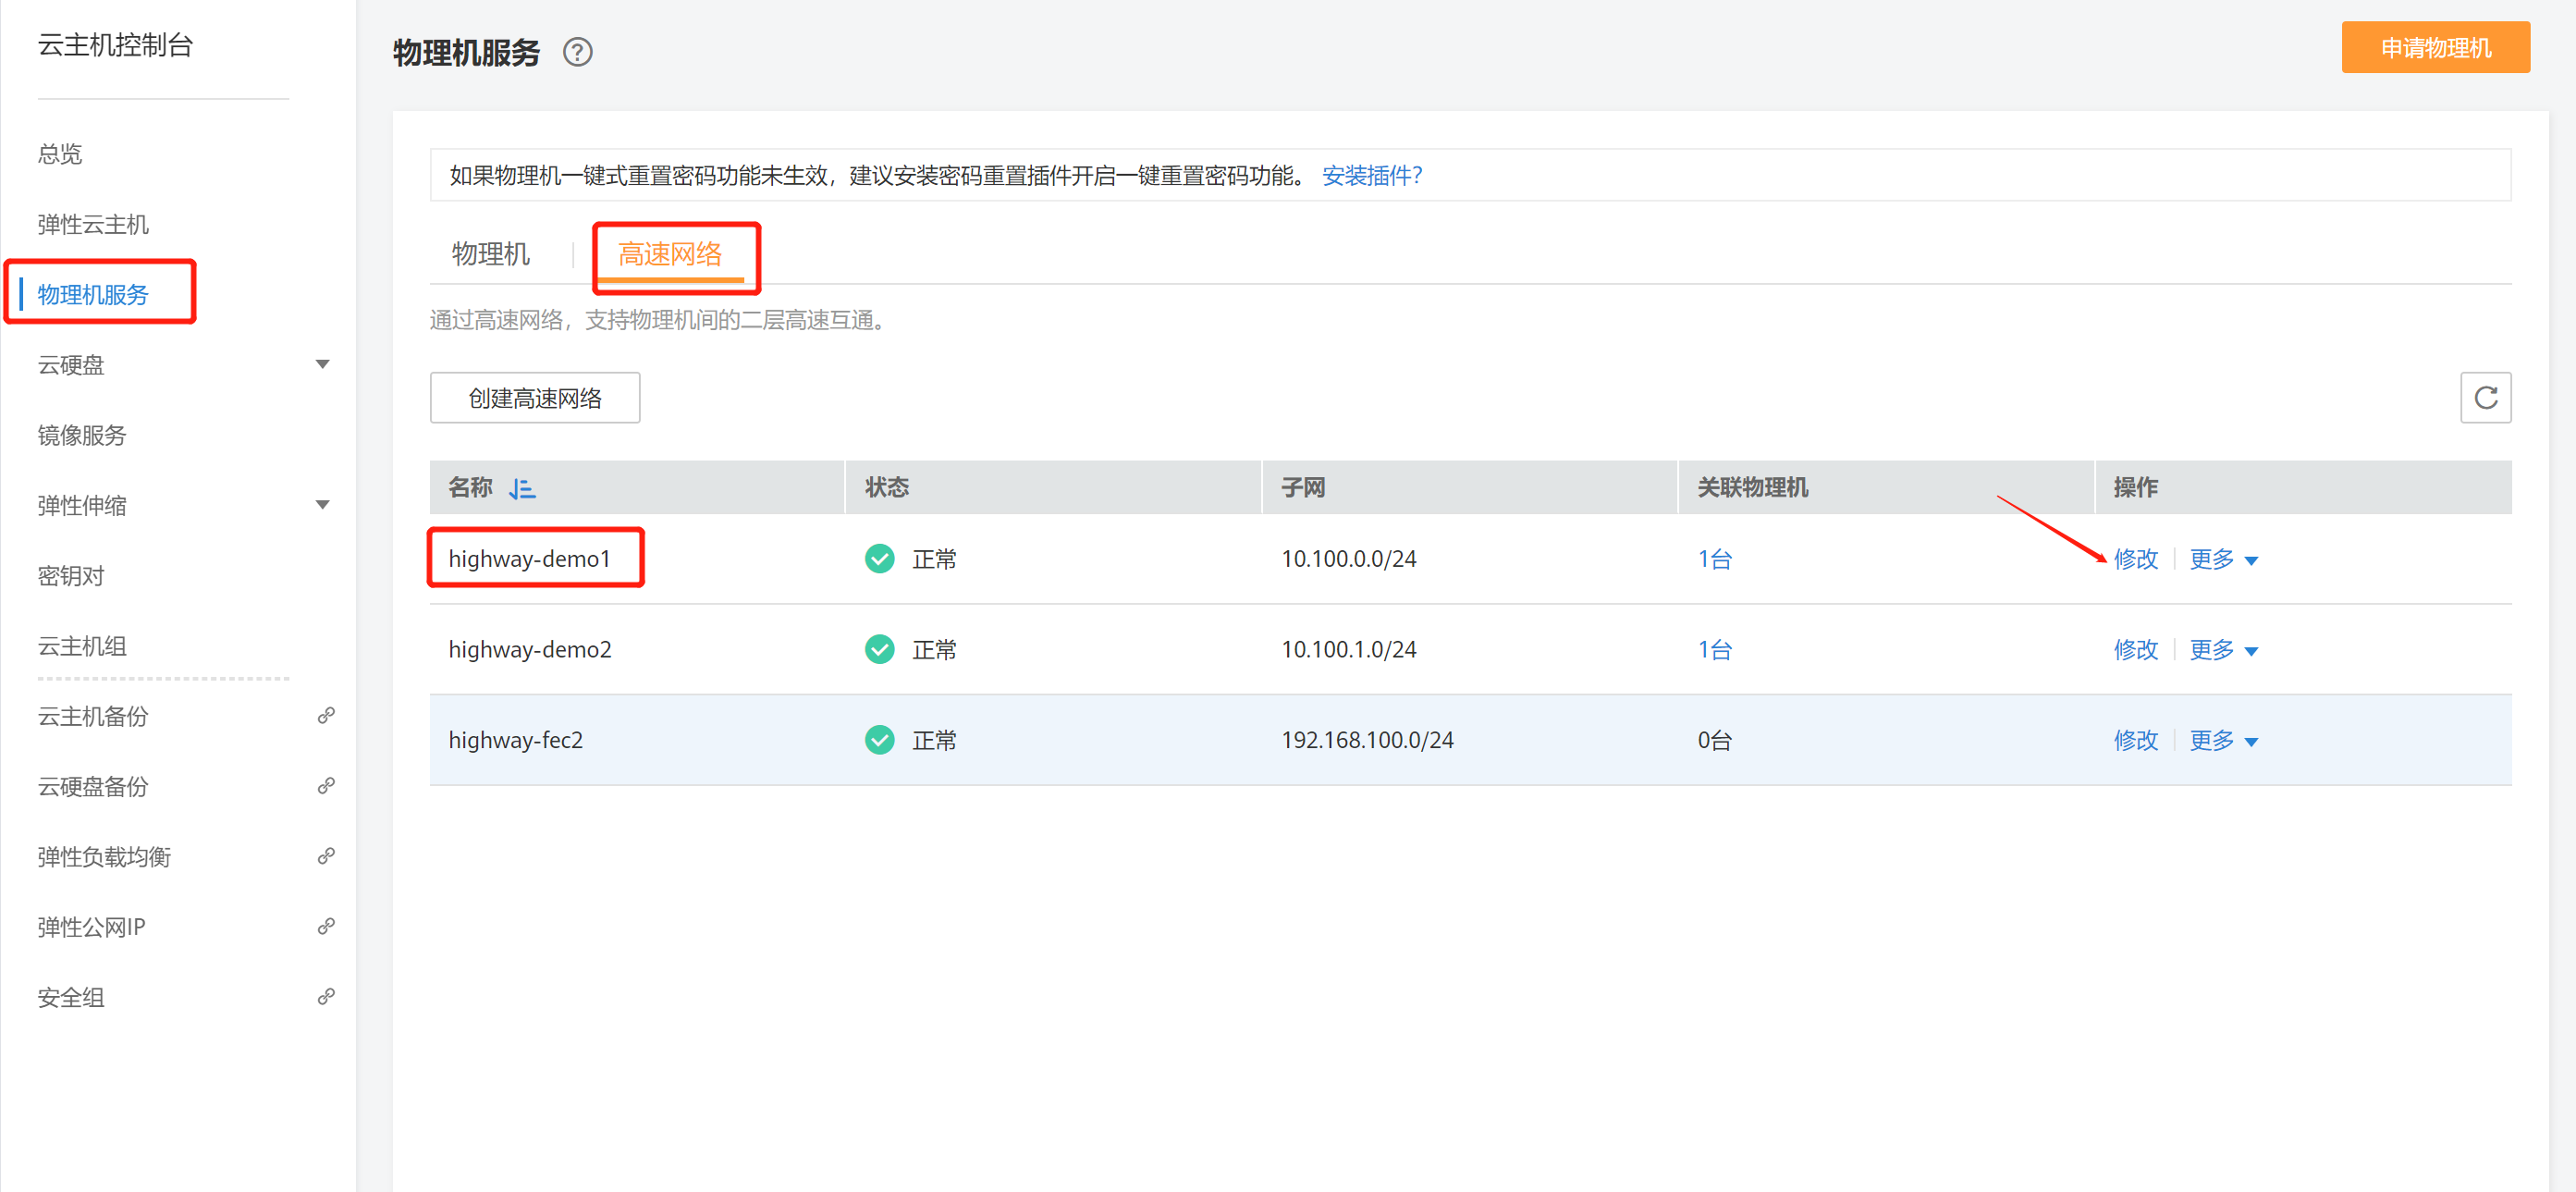Click the help question mark icon

577,52
